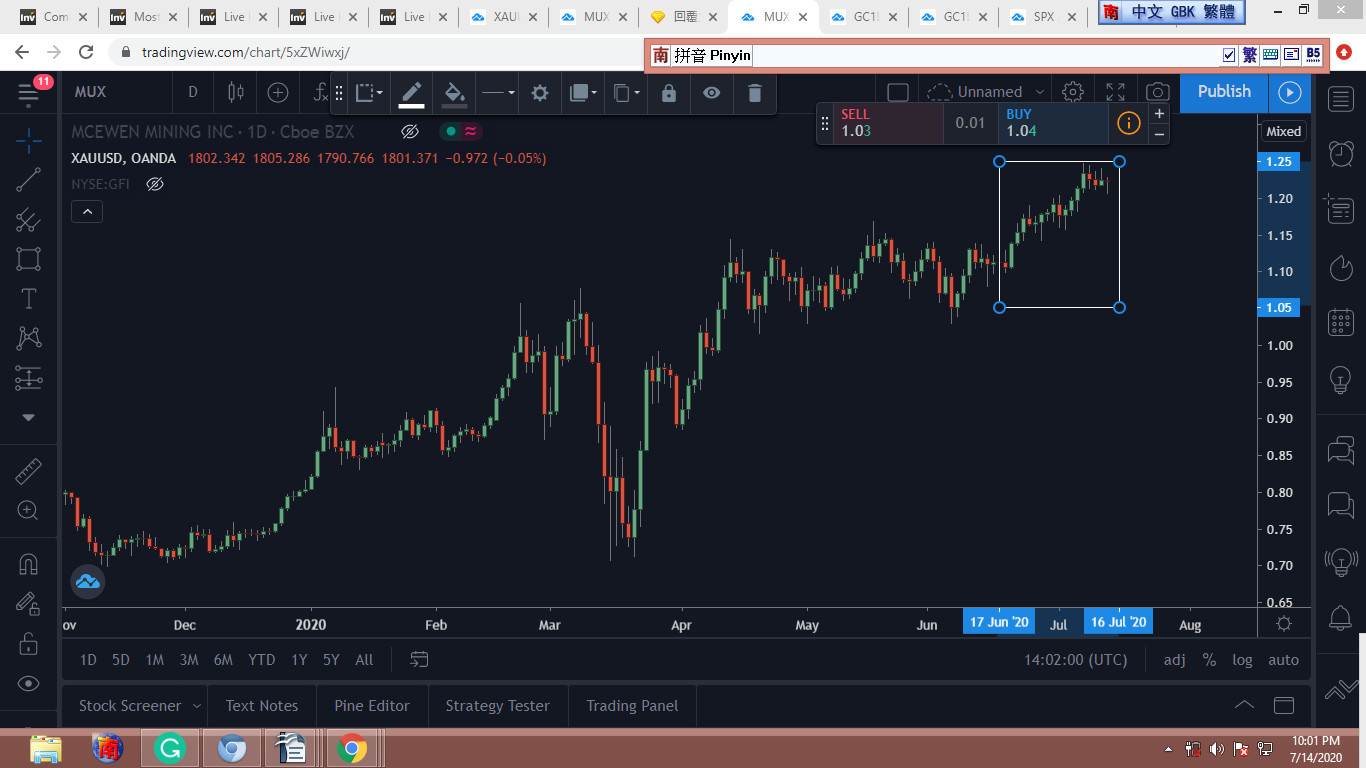The image size is (1366, 768).
Task: Set time range to 3M
Action: [188, 660]
